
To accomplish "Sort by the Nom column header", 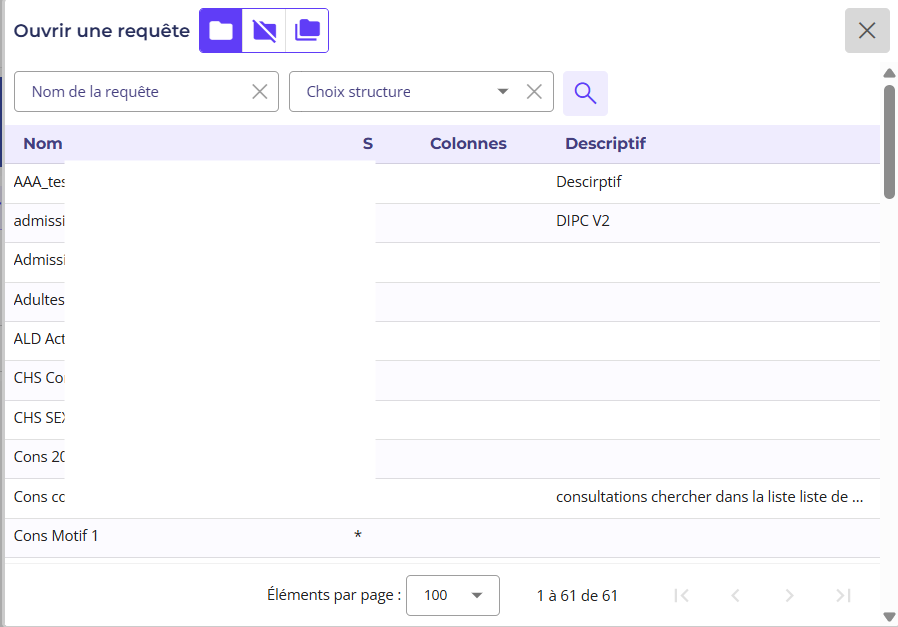I will [43, 144].
